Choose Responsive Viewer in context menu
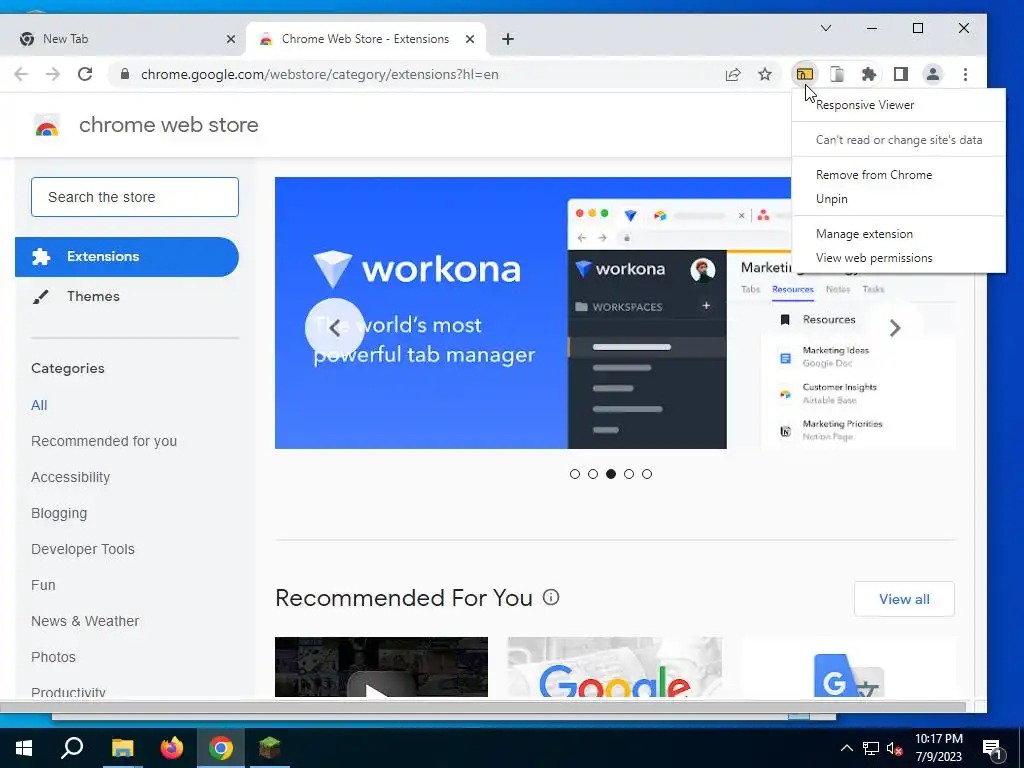The height and width of the screenshot is (768, 1024). 898,104
